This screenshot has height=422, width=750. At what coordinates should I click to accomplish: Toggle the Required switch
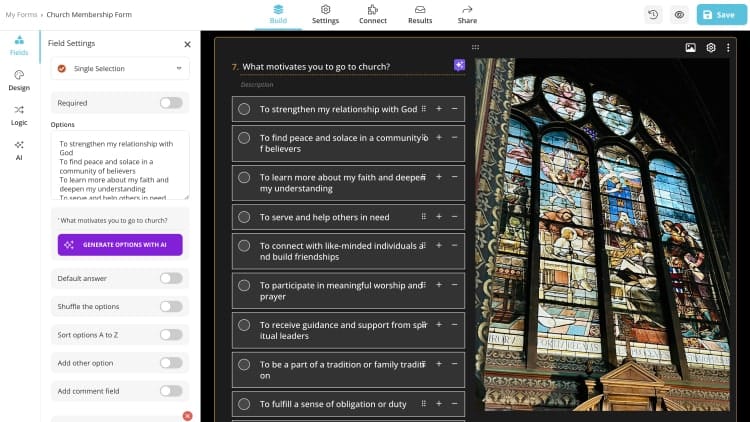click(171, 103)
